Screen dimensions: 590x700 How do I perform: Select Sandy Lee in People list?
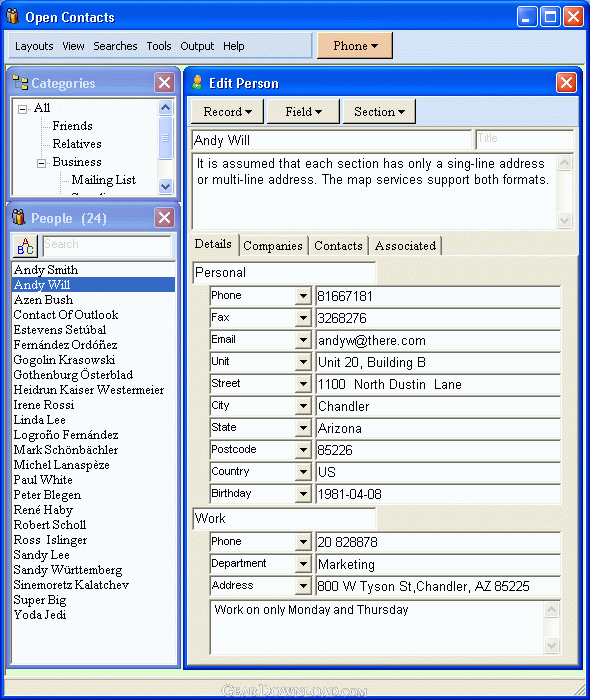pyautogui.click(x=93, y=555)
